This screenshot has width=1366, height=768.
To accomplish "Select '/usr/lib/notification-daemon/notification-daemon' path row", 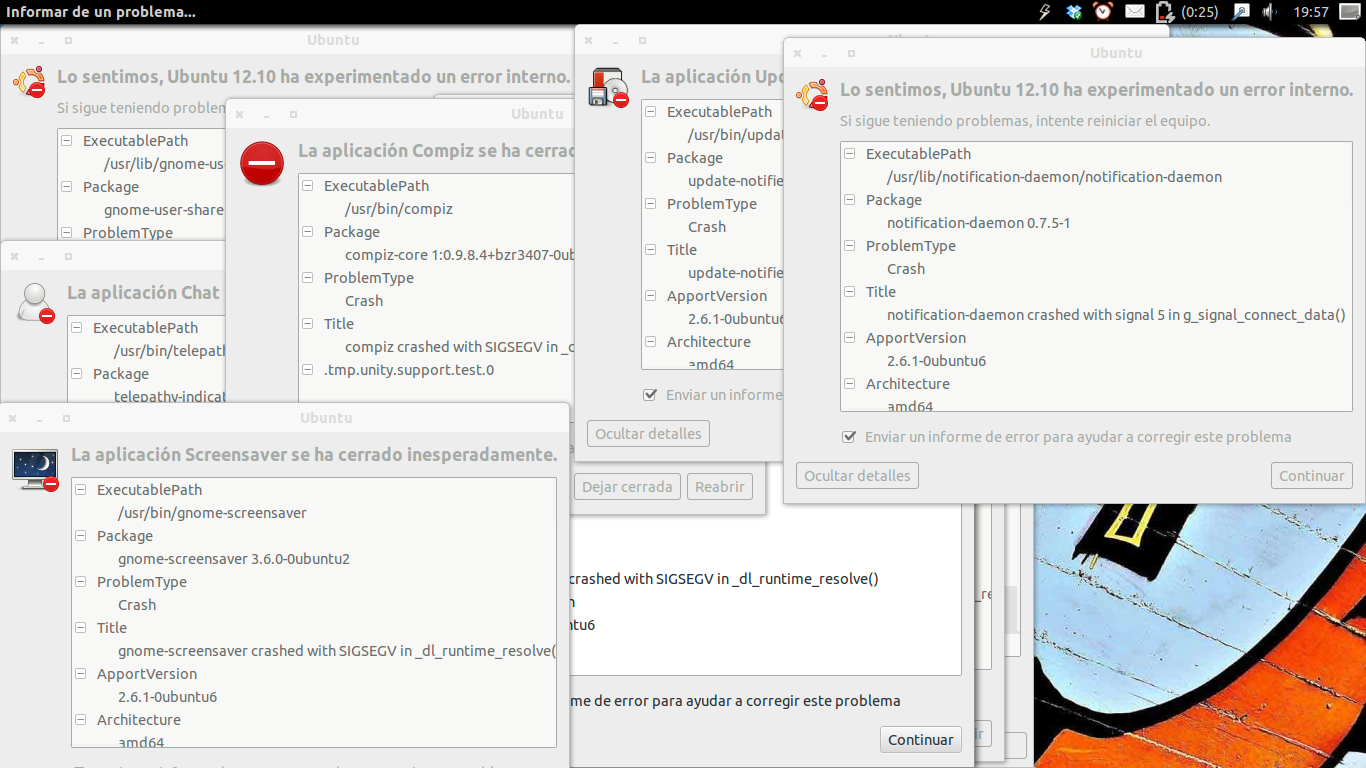I will pyautogui.click(x=1054, y=177).
